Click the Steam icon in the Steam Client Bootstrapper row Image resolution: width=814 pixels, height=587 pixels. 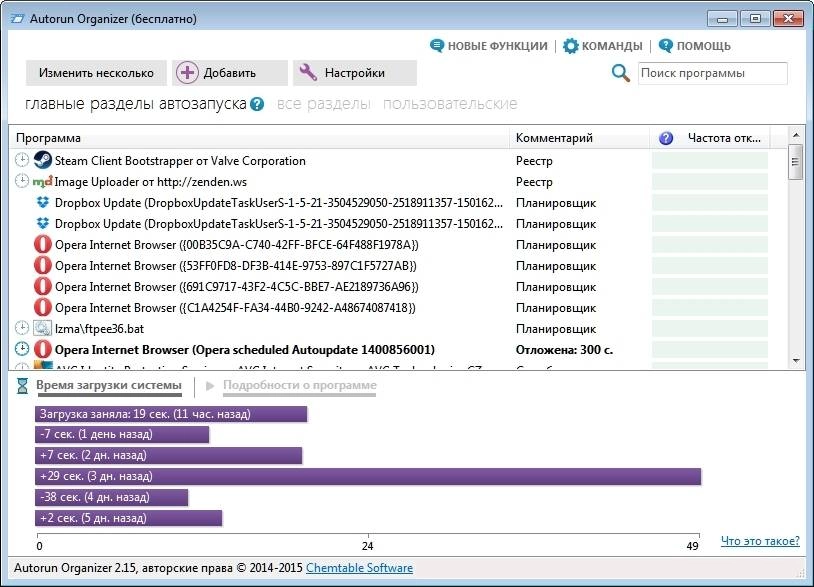pyautogui.click(x=43, y=160)
